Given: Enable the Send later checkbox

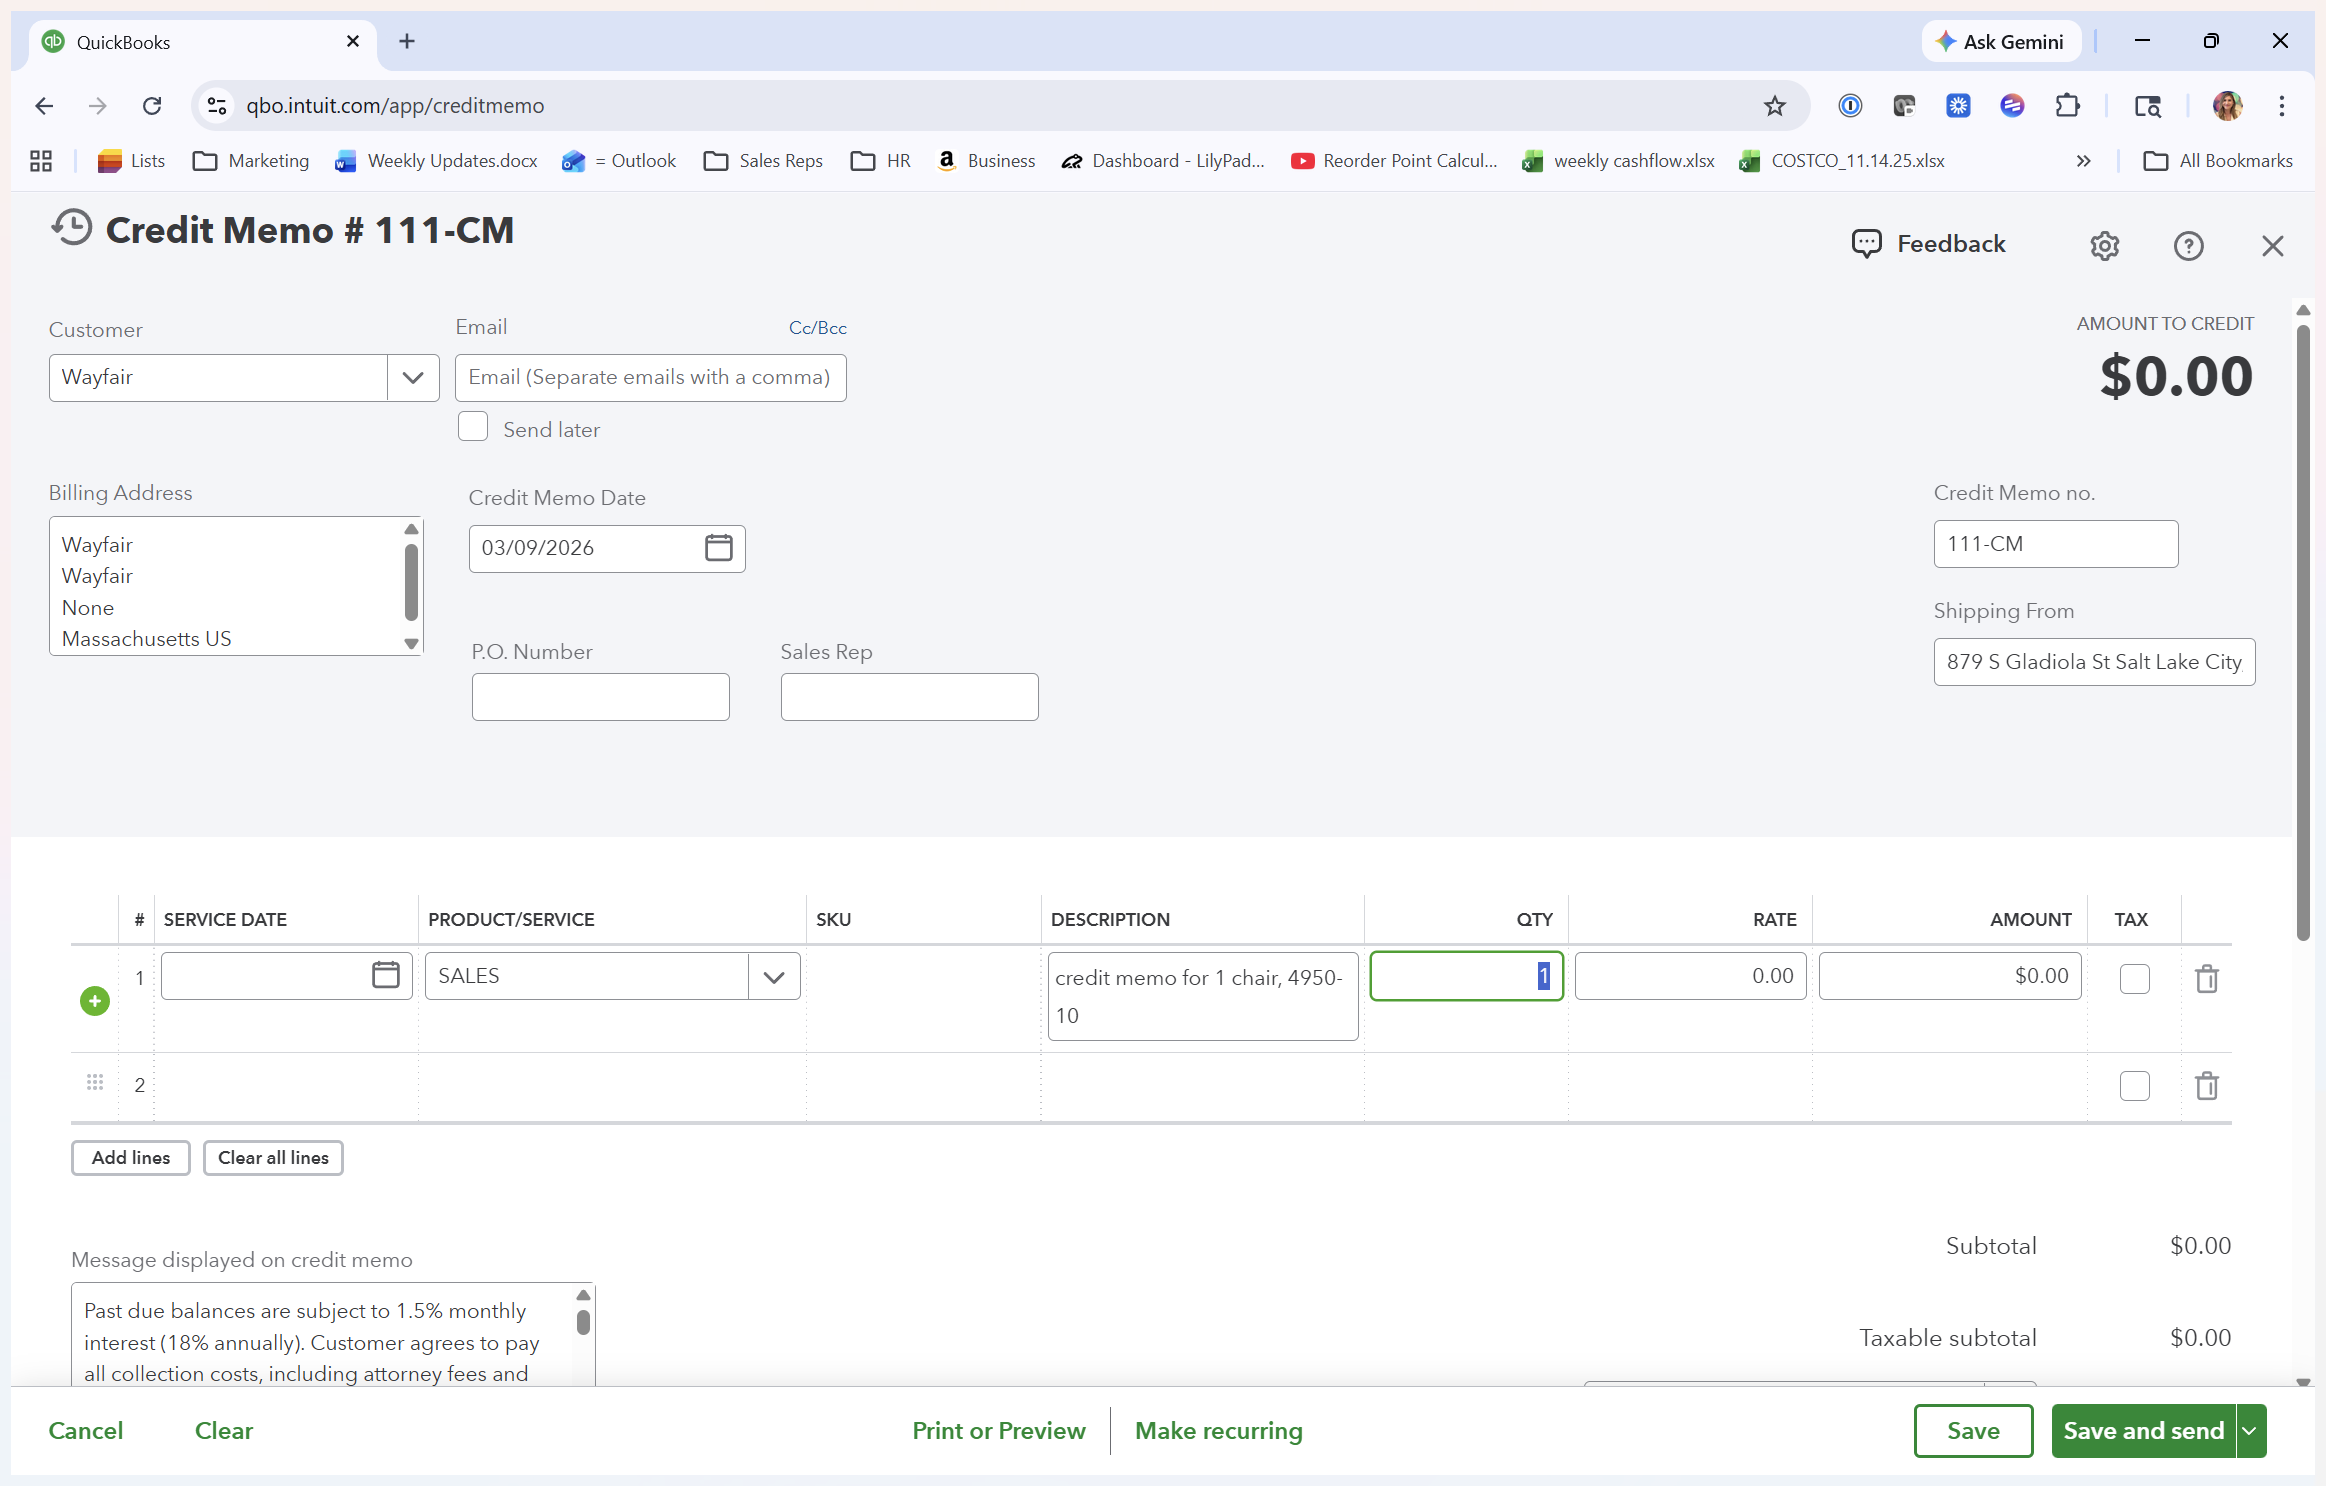Looking at the screenshot, I should point(473,427).
